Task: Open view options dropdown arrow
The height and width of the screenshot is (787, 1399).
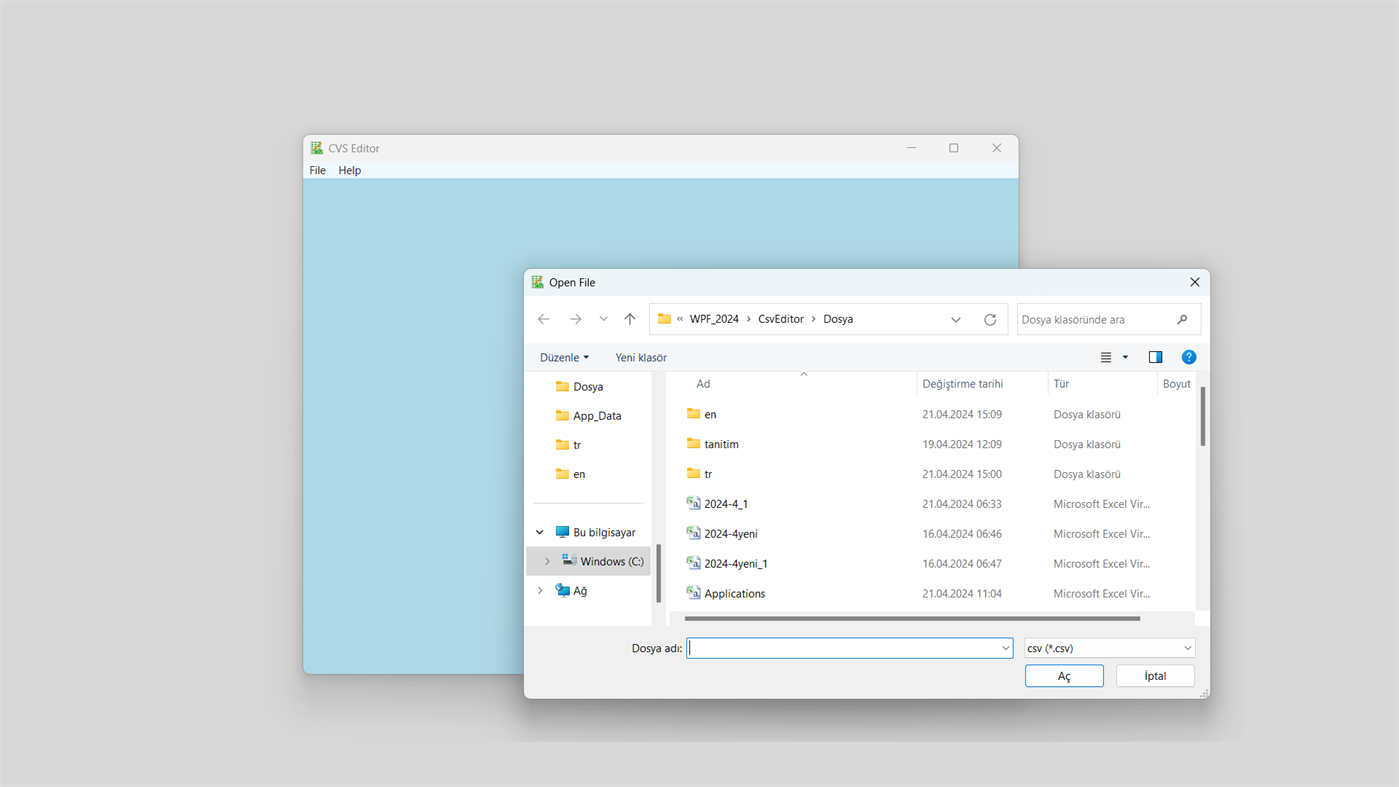Action: [x=1125, y=357]
